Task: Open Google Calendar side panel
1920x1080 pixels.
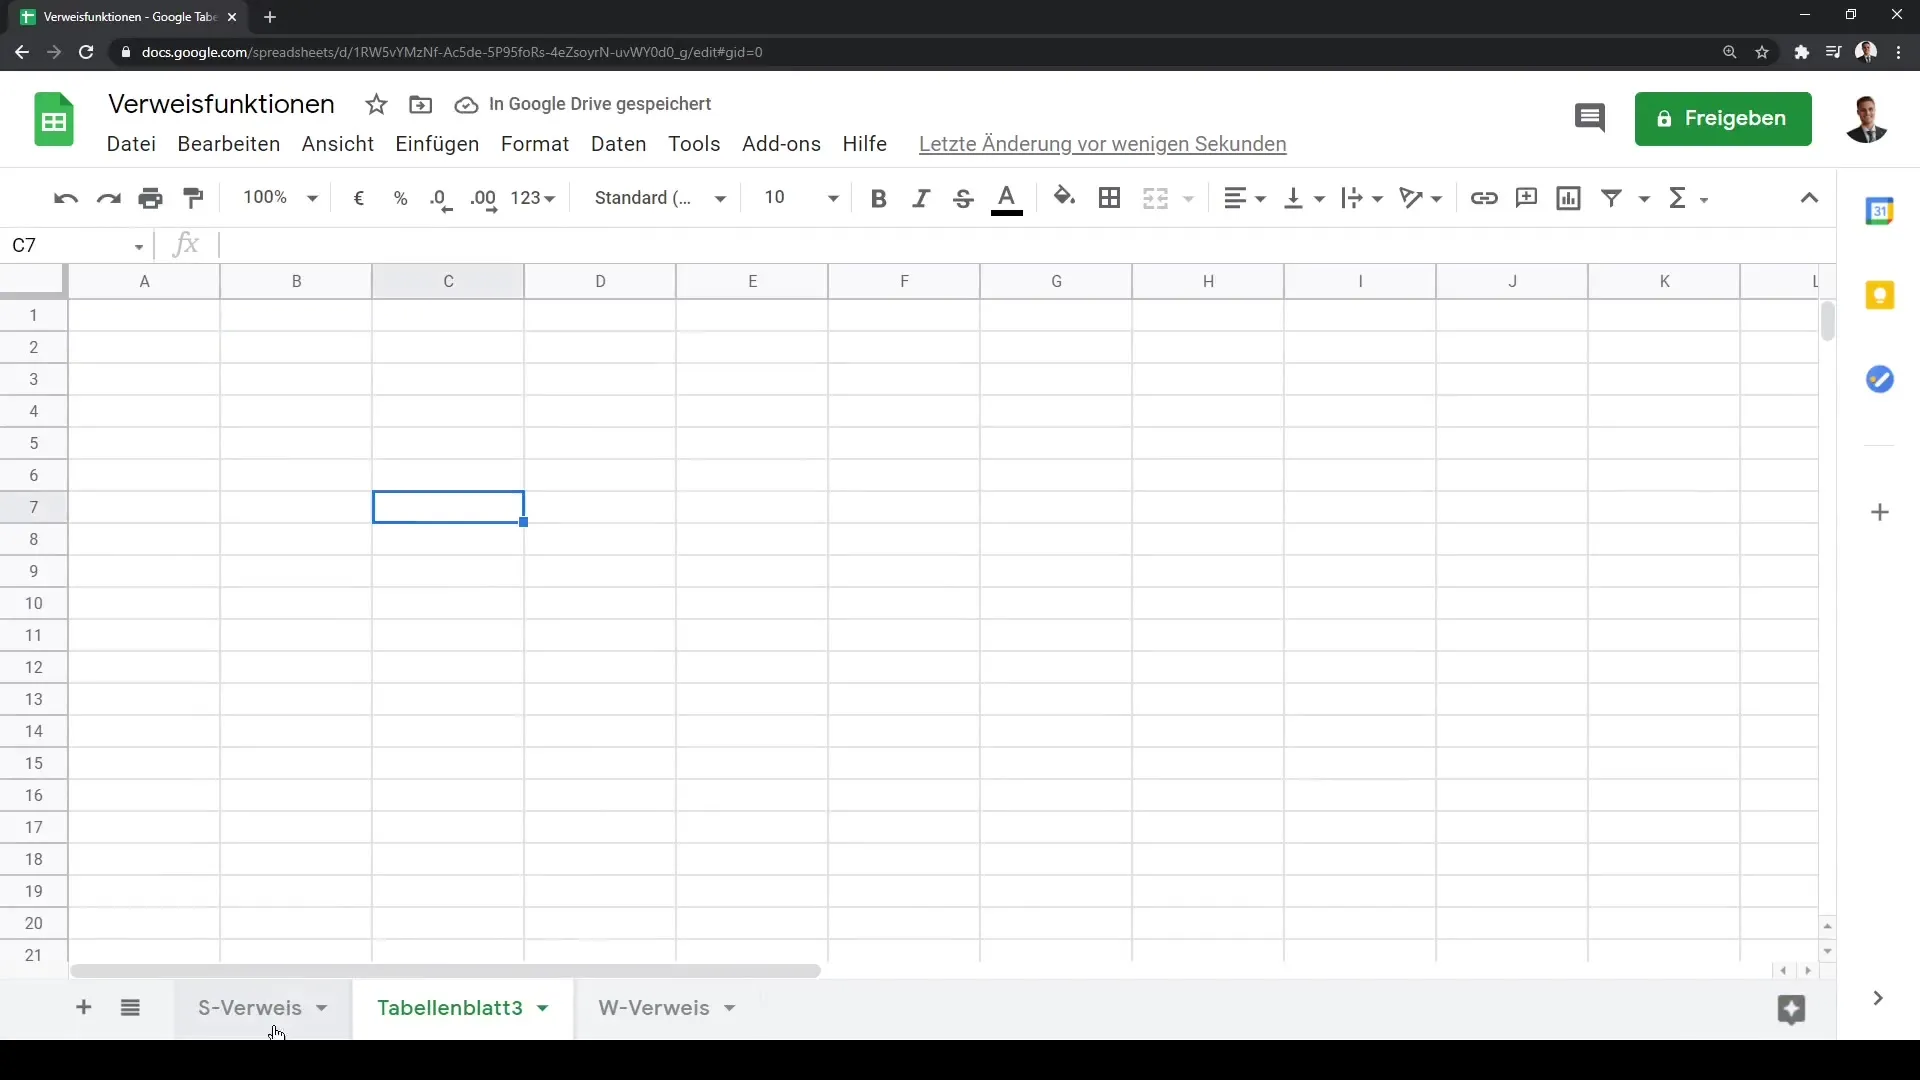Action: [1880, 211]
